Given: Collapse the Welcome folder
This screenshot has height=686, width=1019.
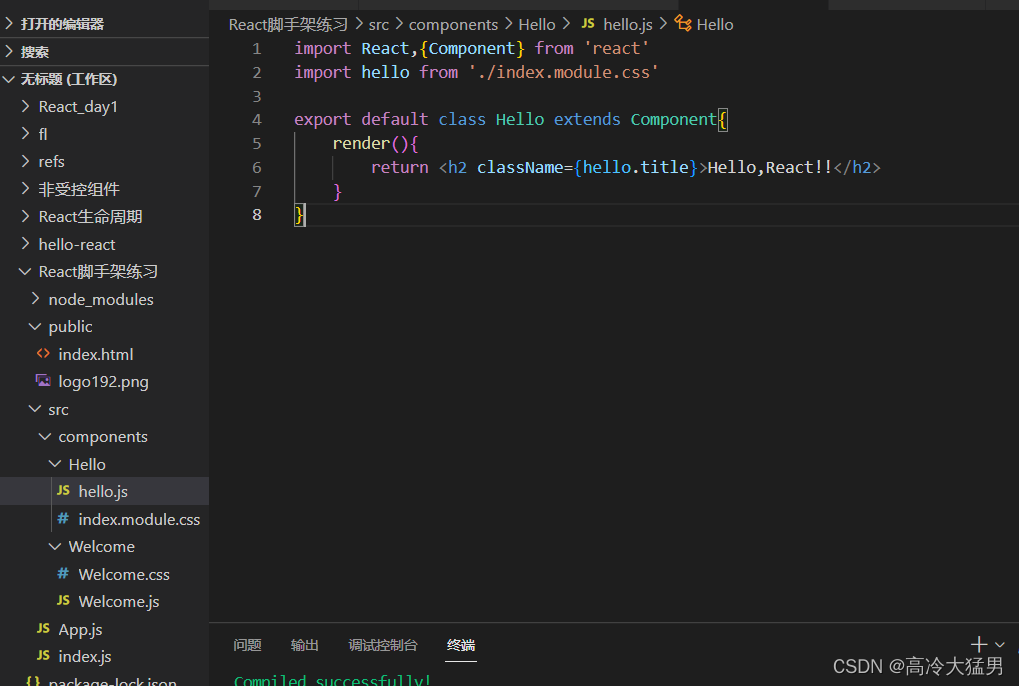Looking at the screenshot, I should (x=55, y=546).
